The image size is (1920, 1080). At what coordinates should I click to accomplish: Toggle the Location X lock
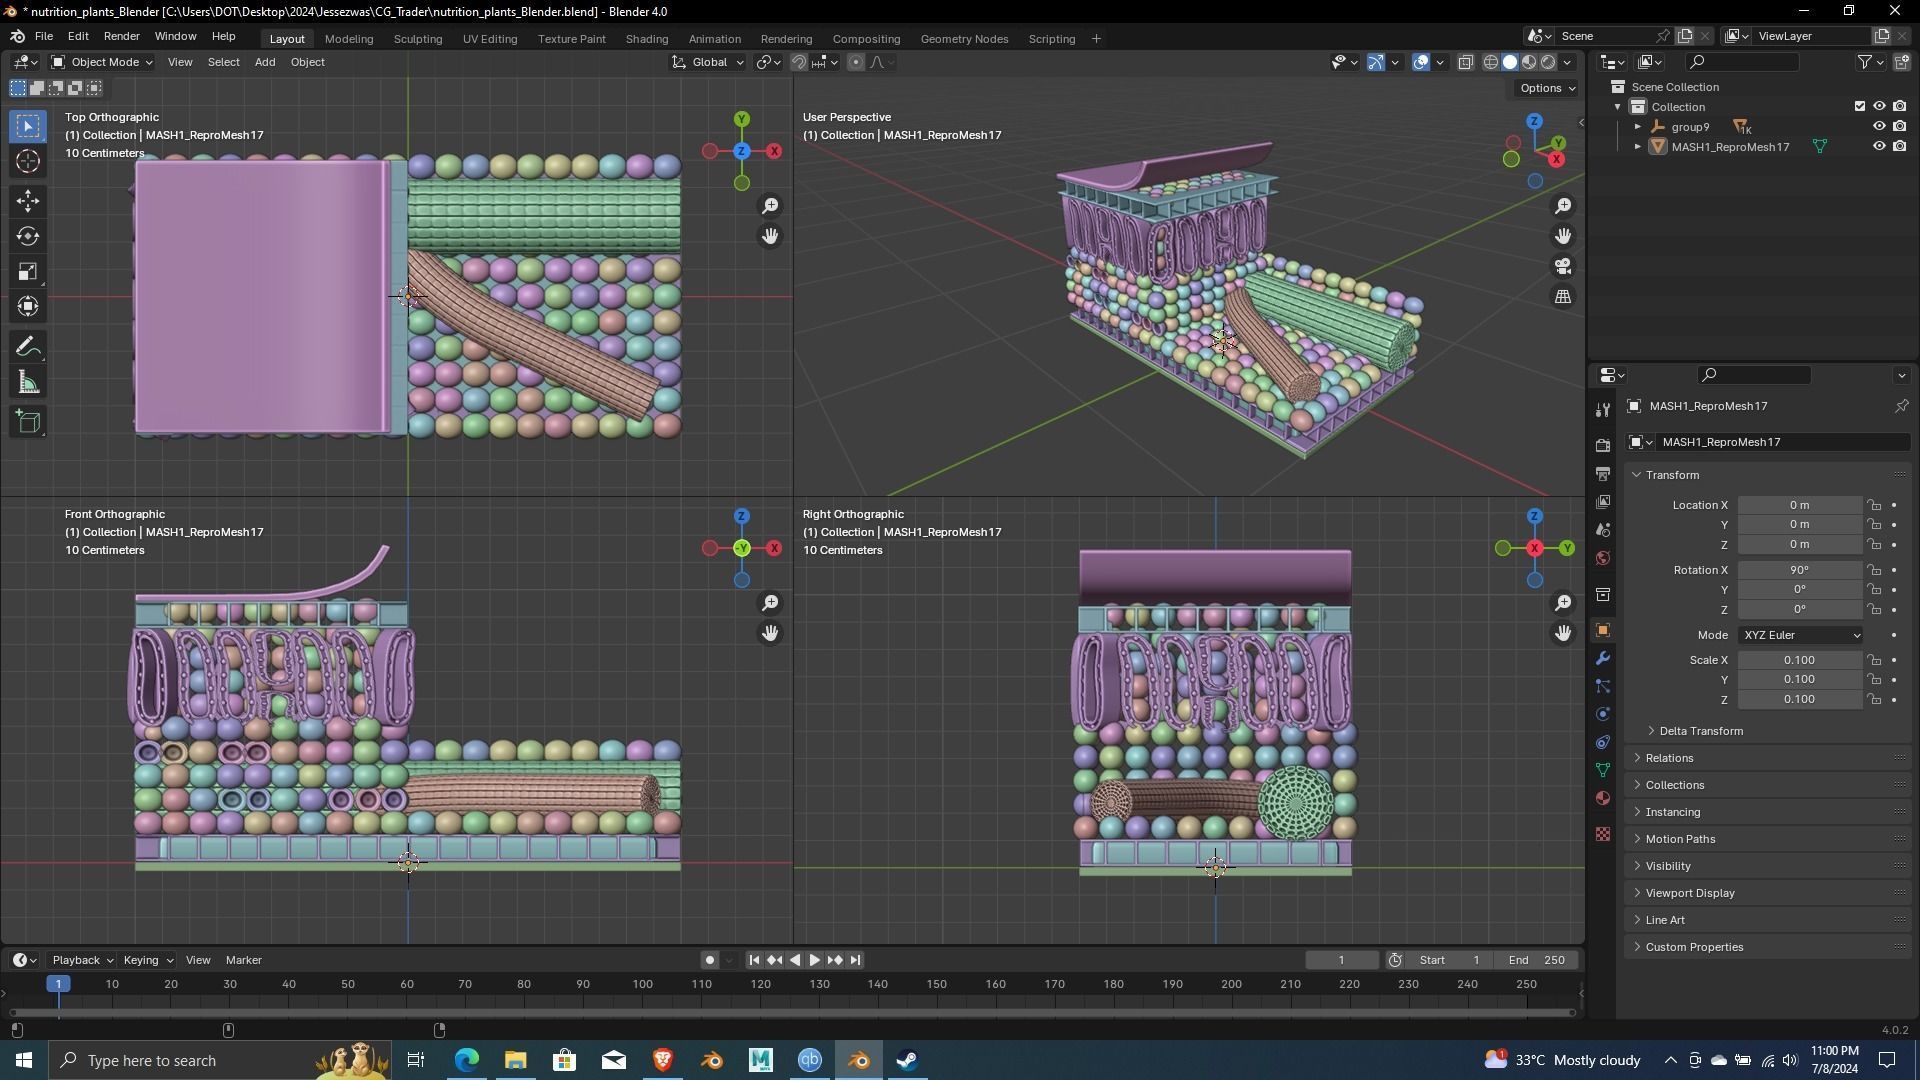click(x=1874, y=505)
